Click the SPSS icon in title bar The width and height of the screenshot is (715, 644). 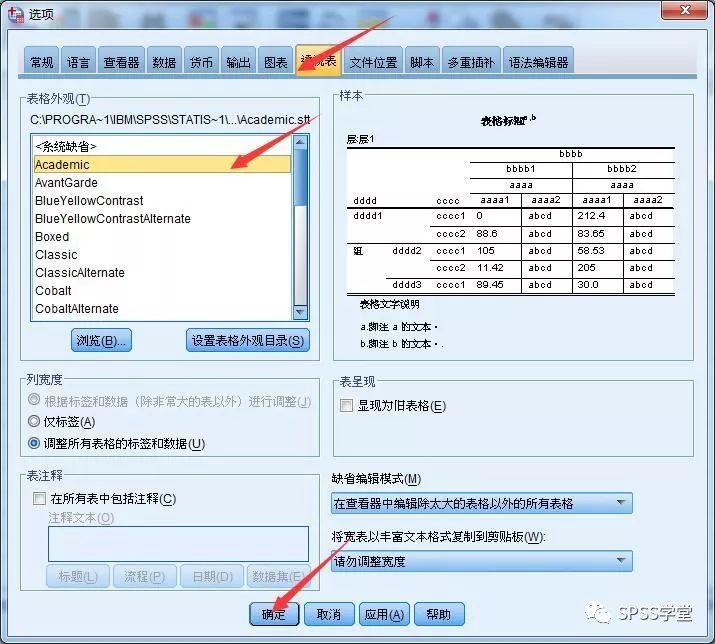(16, 15)
